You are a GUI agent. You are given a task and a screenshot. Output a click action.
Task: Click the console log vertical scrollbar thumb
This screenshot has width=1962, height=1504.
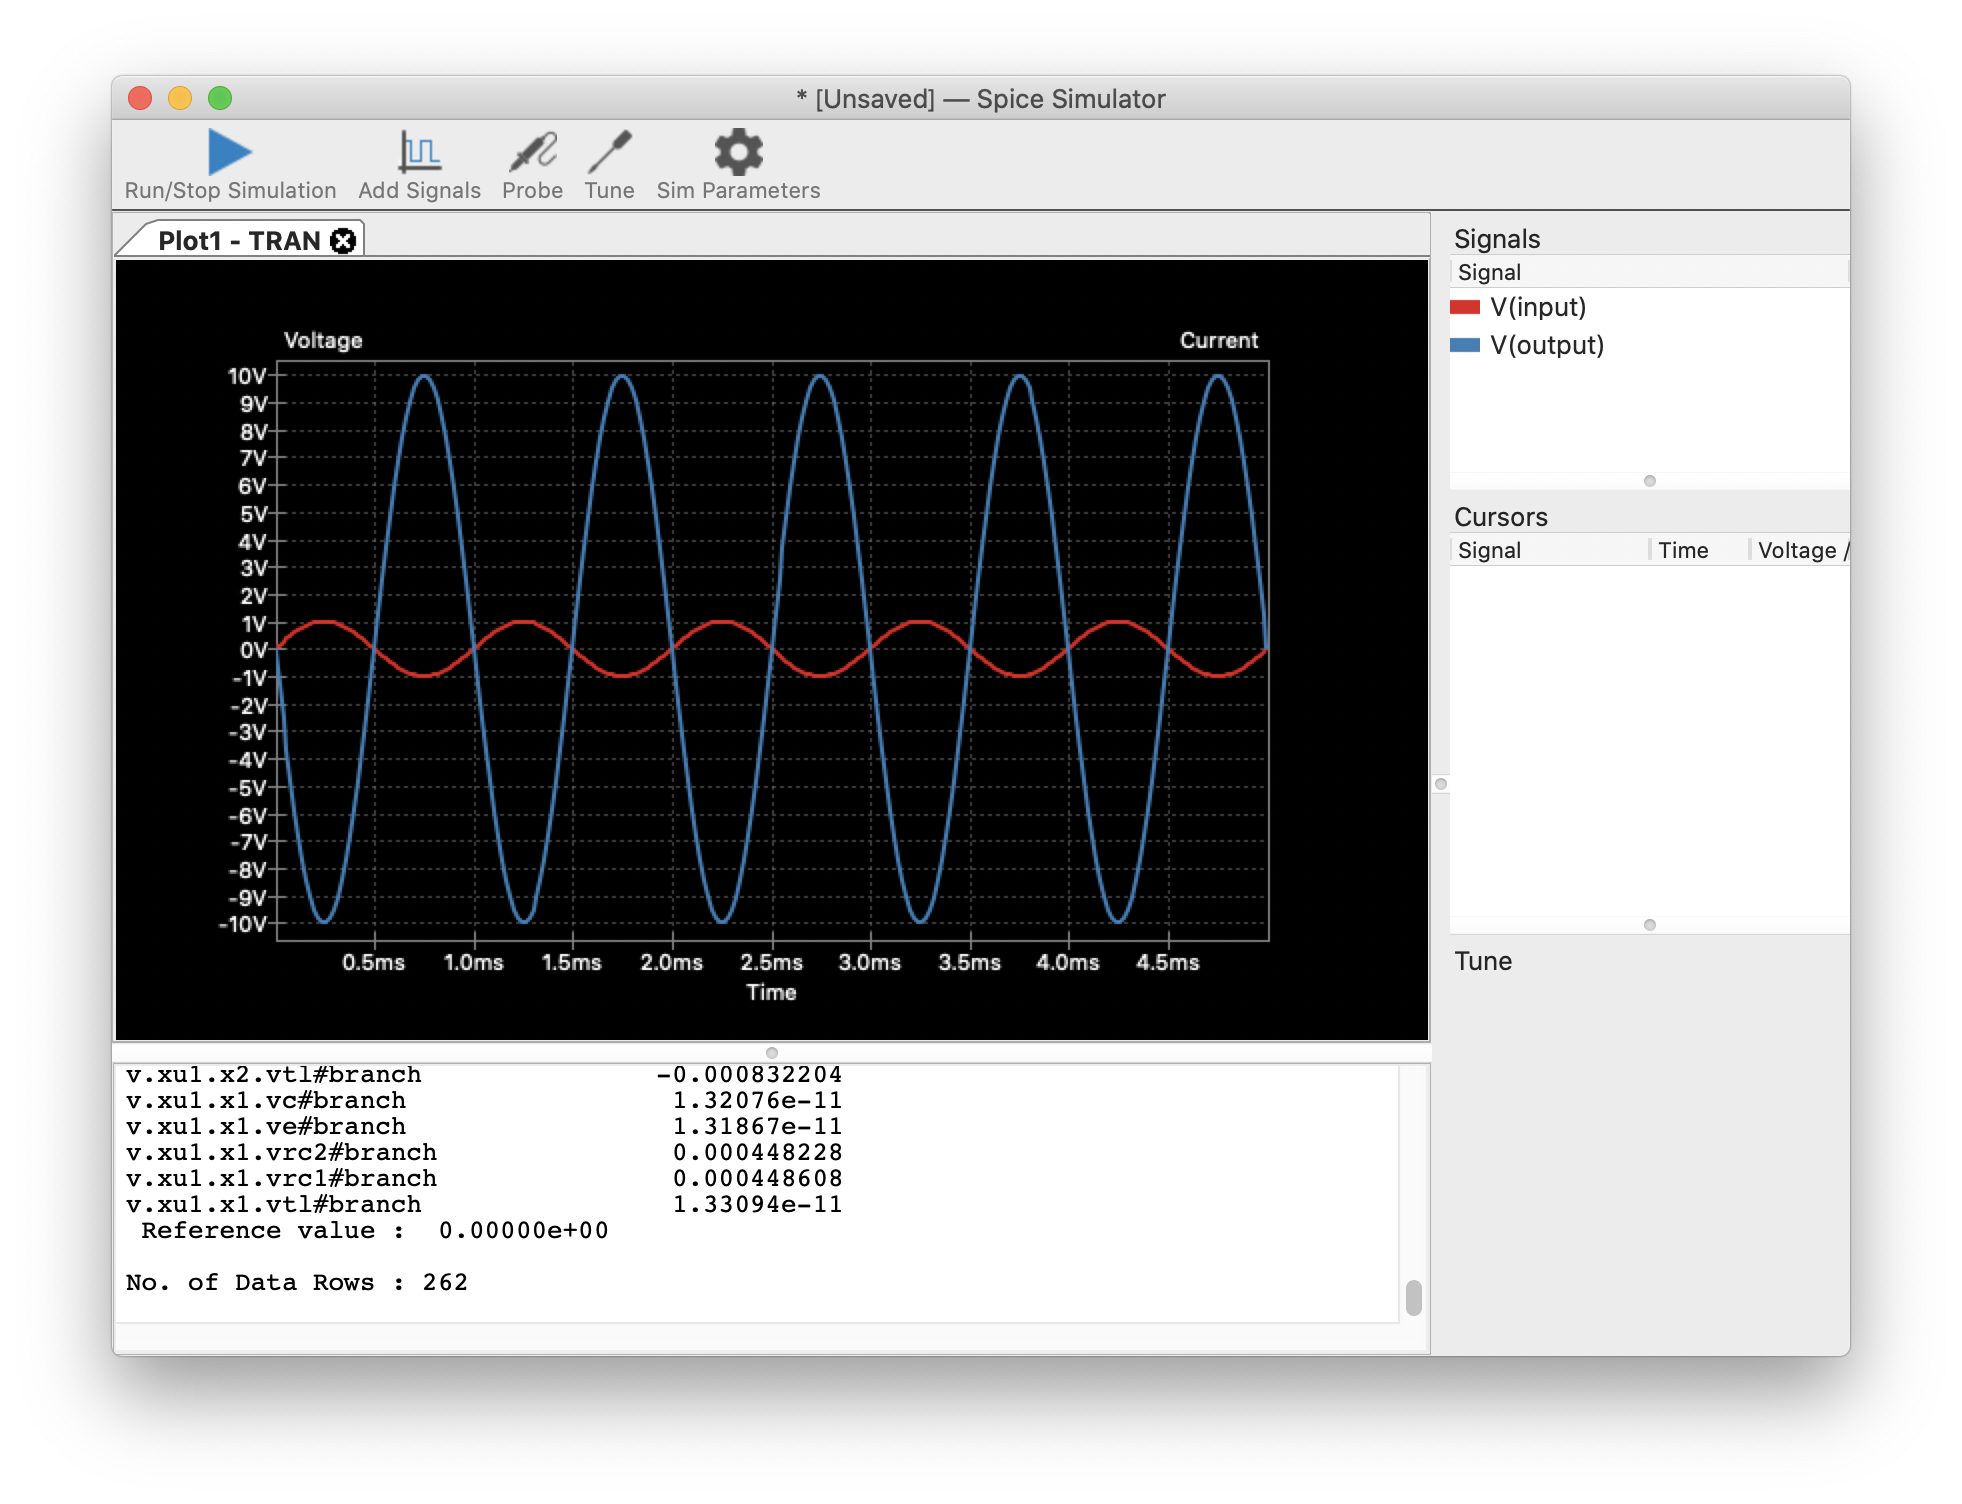(x=1414, y=1298)
